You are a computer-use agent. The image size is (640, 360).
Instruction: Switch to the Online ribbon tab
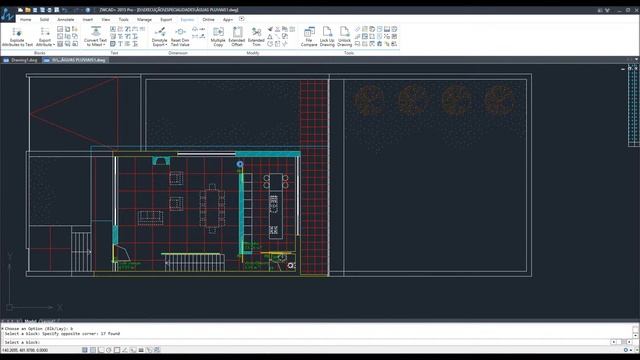pos(208,20)
